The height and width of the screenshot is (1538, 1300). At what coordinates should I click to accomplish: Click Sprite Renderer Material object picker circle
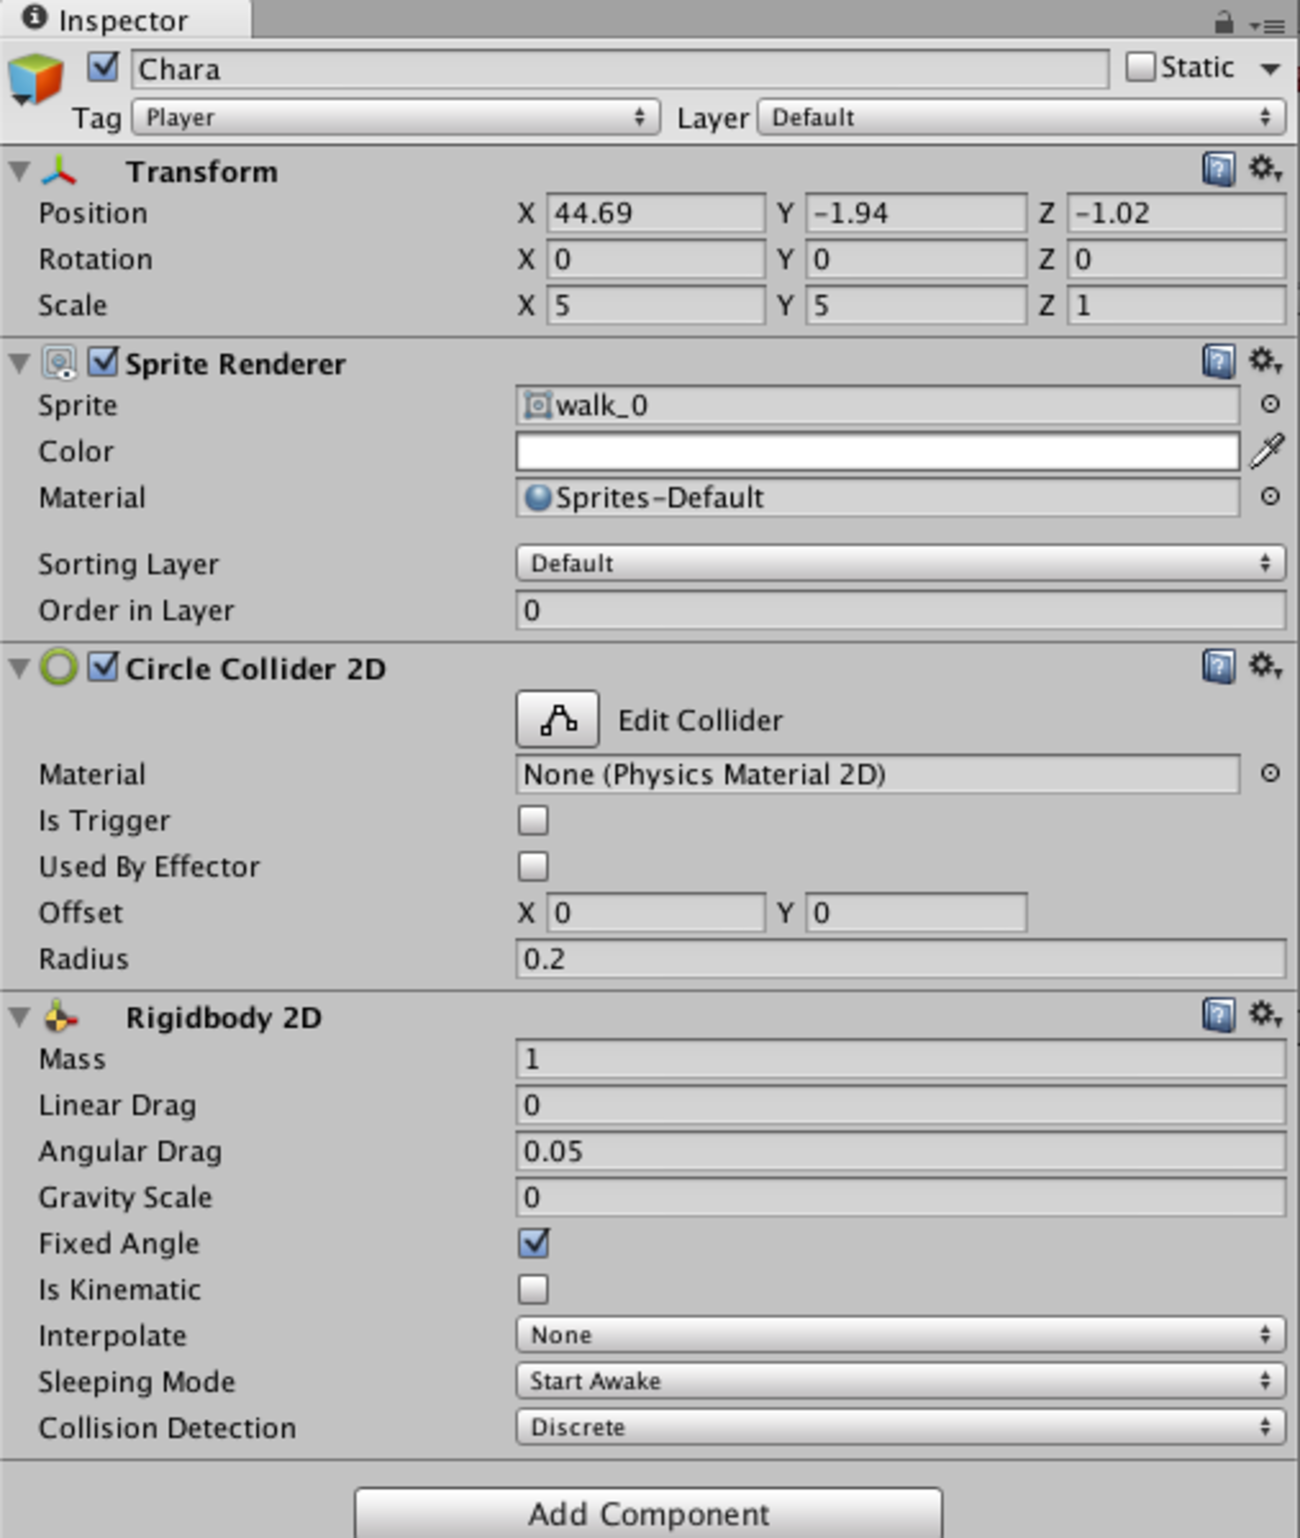(x=1270, y=496)
